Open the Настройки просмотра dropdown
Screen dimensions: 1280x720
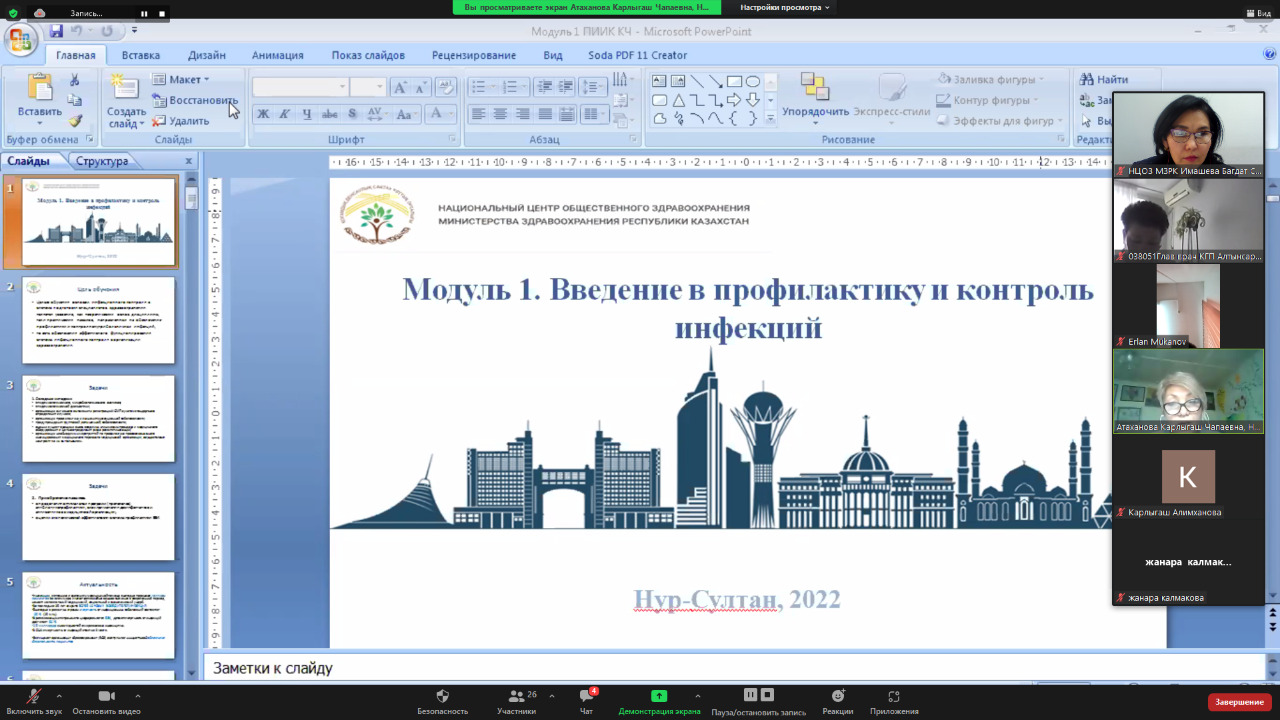click(785, 7)
